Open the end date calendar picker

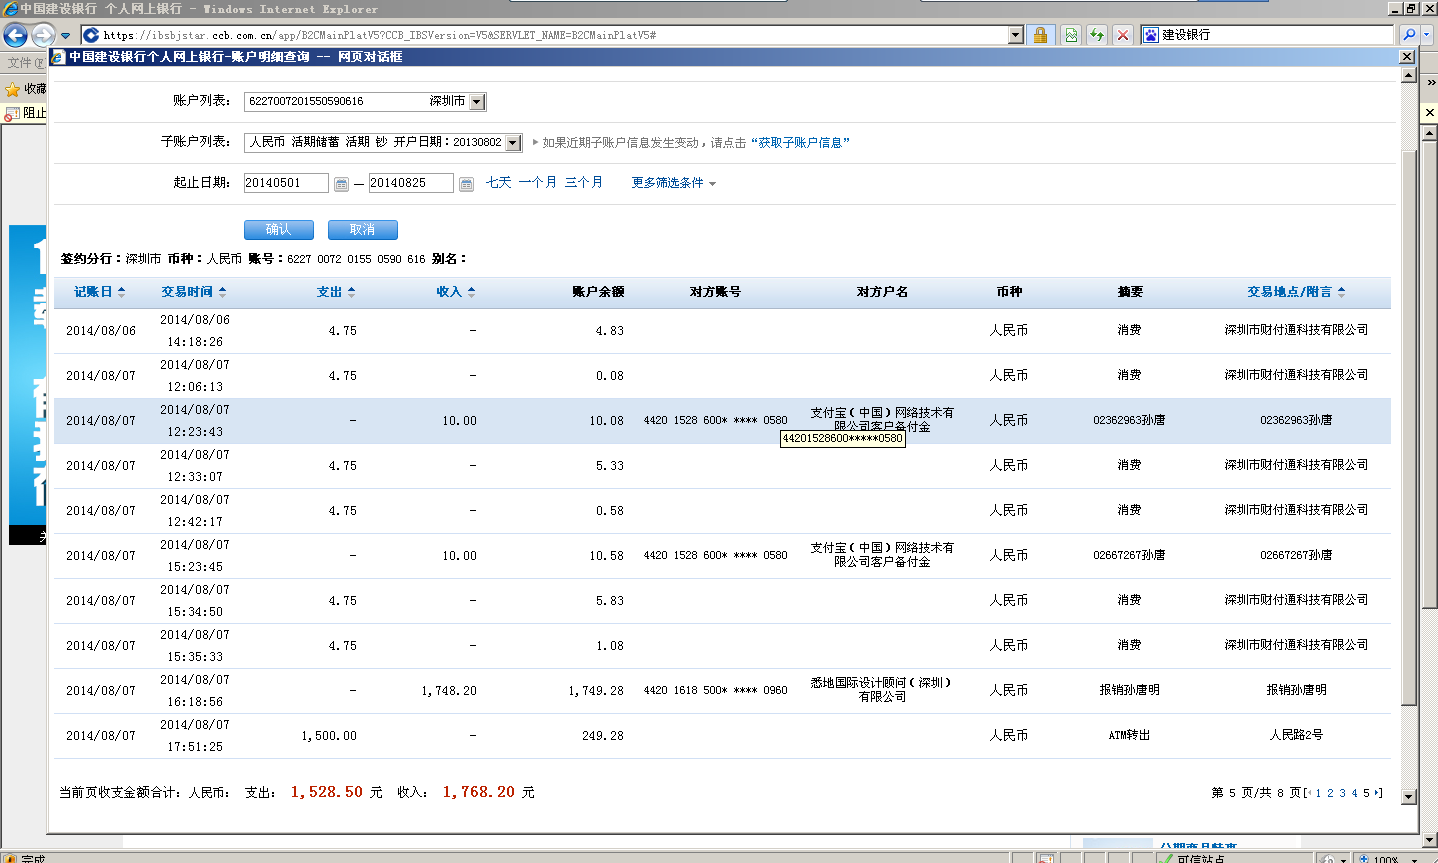click(x=466, y=184)
